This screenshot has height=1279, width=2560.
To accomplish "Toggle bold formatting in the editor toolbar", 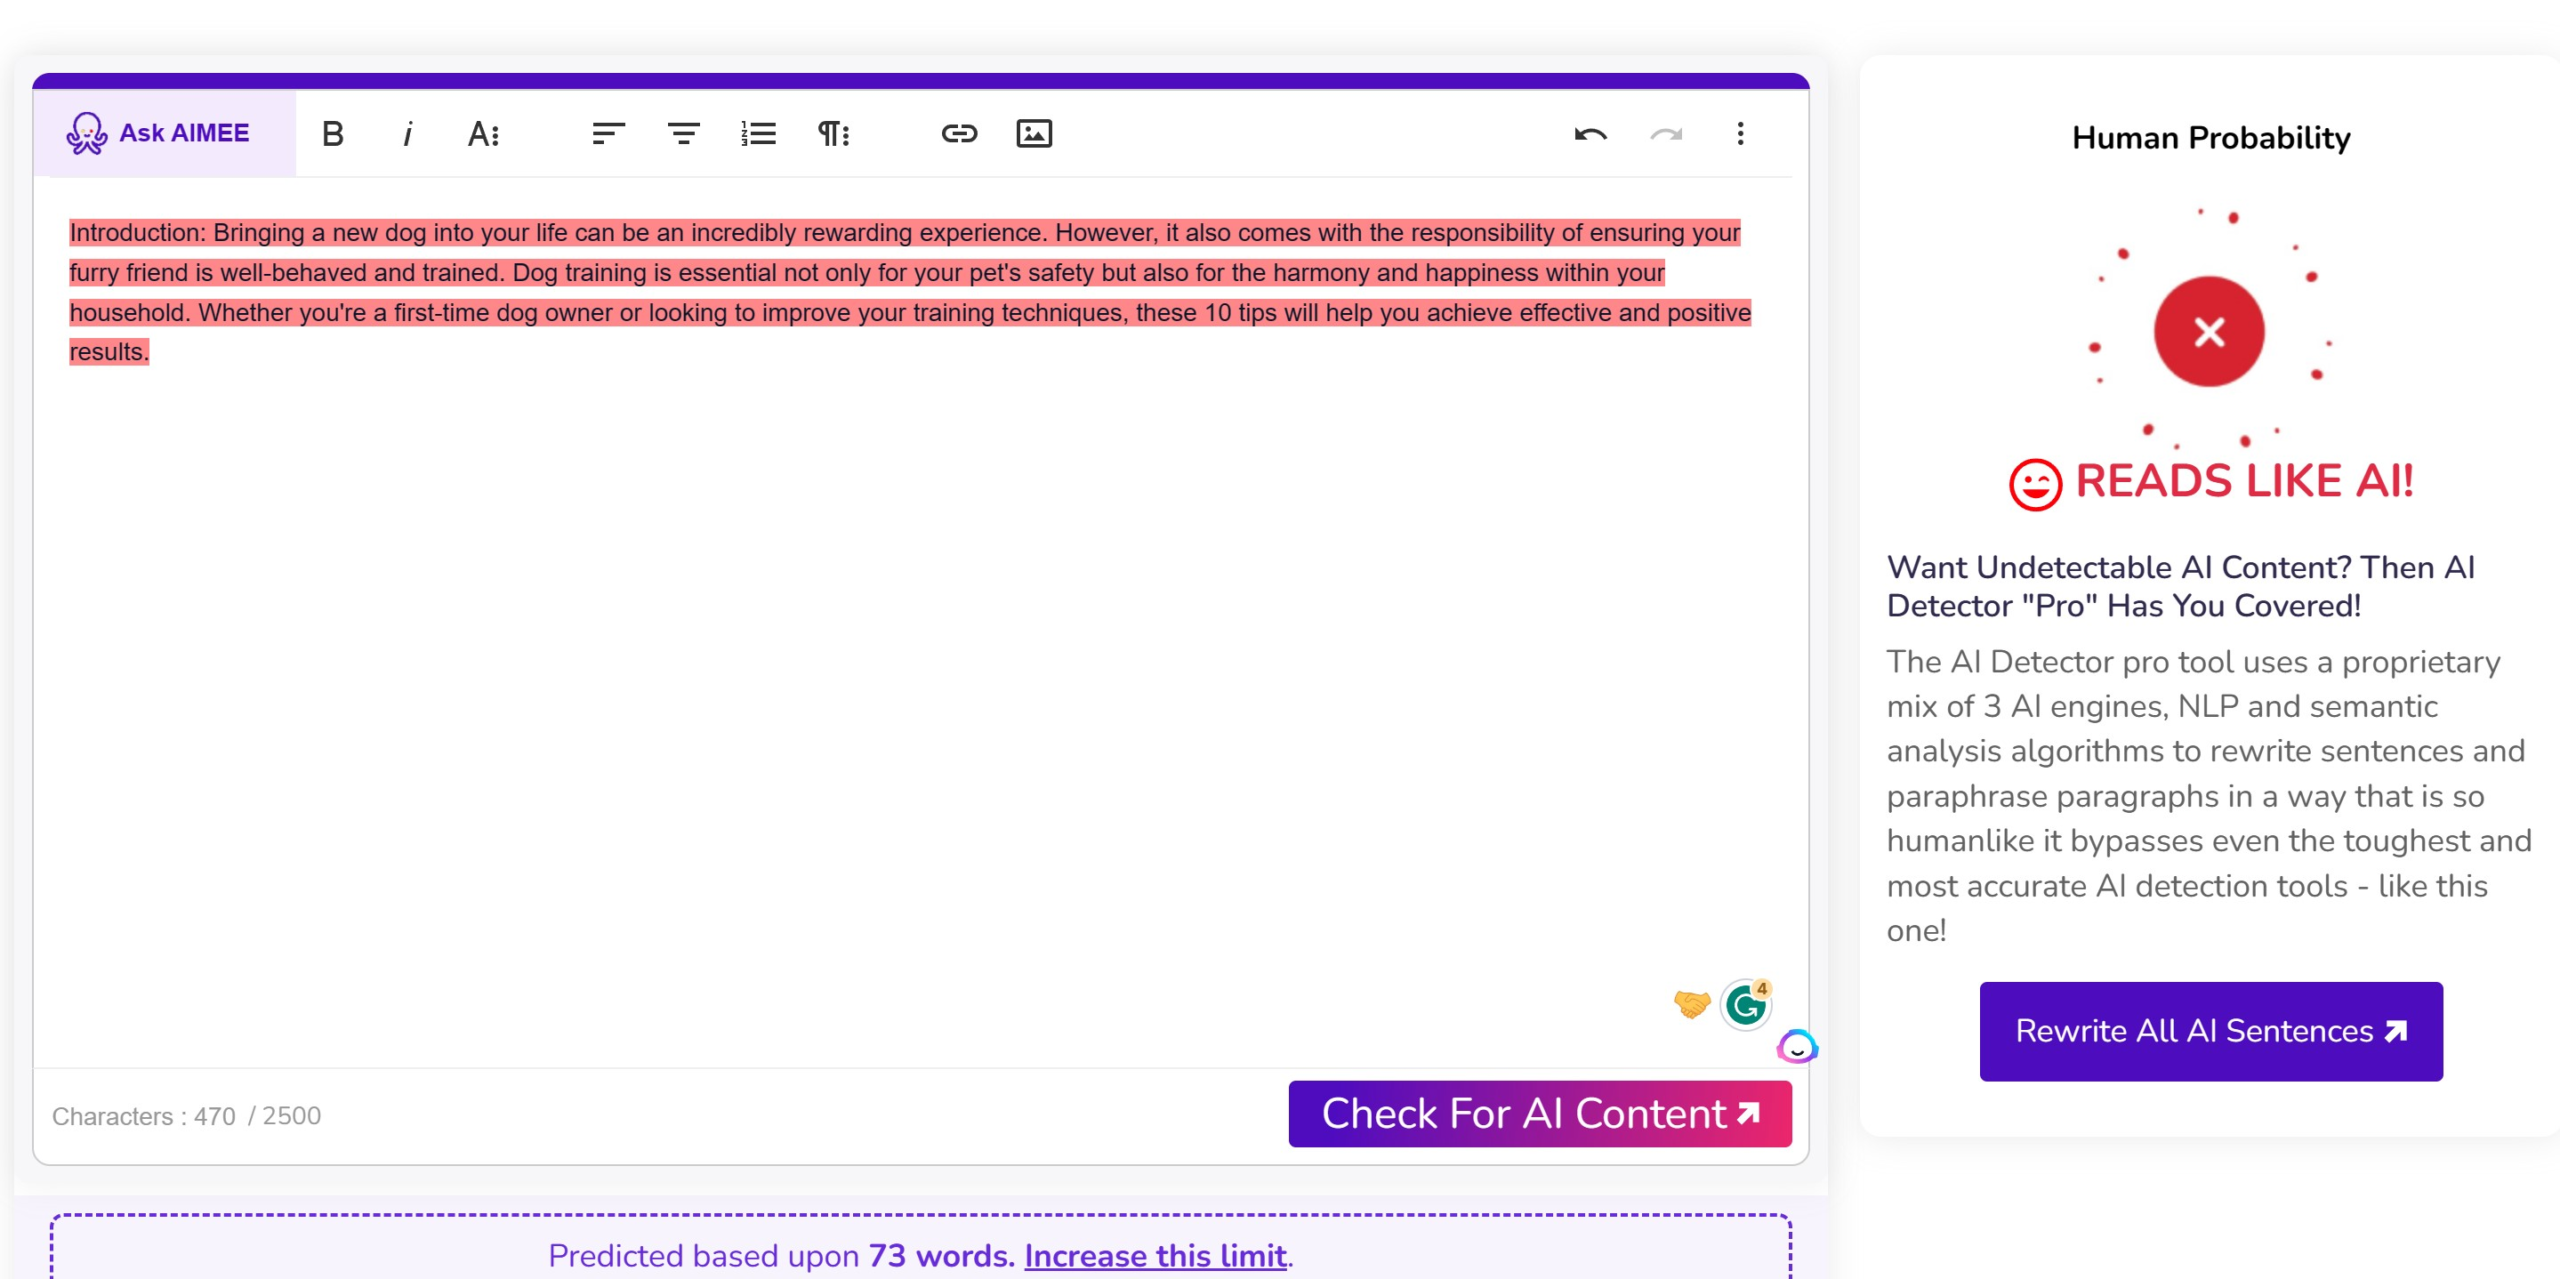I will tap(333, 134).
